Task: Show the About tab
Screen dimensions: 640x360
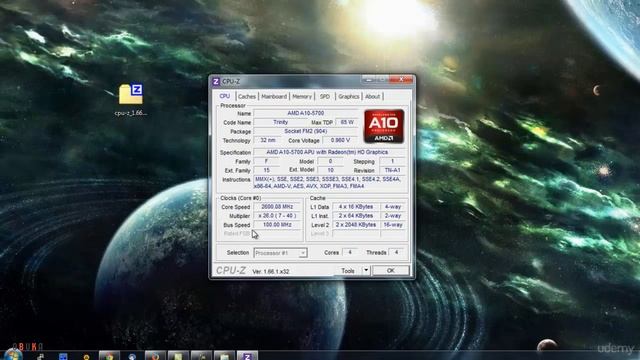Action: pos(373,97)
